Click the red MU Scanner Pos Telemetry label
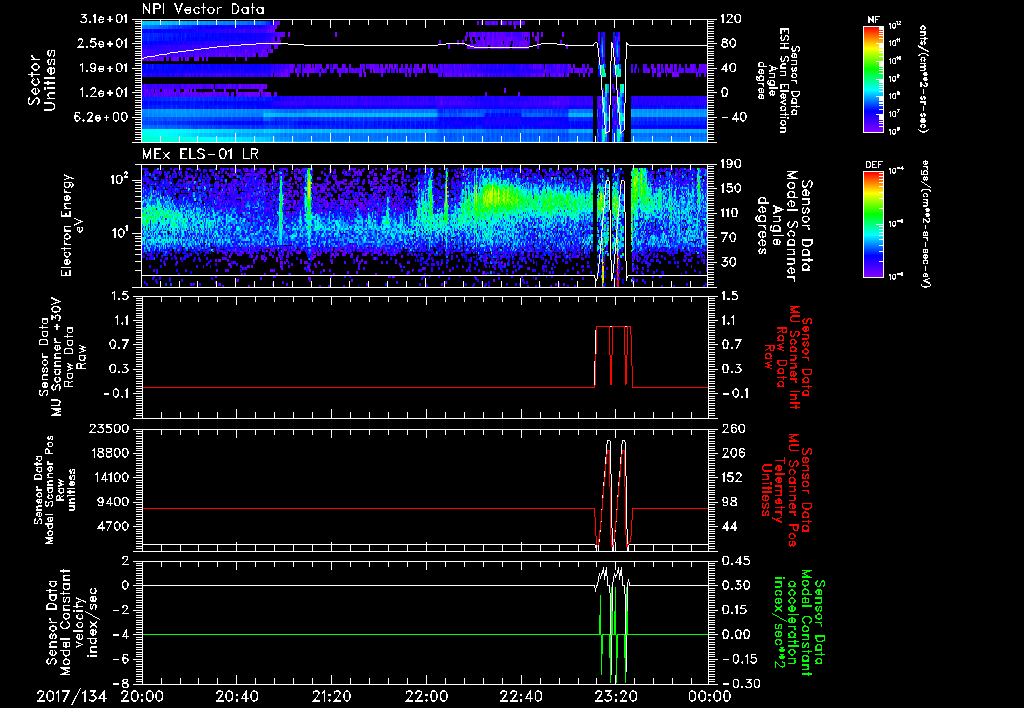1024x708 pixels. pyautogui.click(x=786, y=490)
